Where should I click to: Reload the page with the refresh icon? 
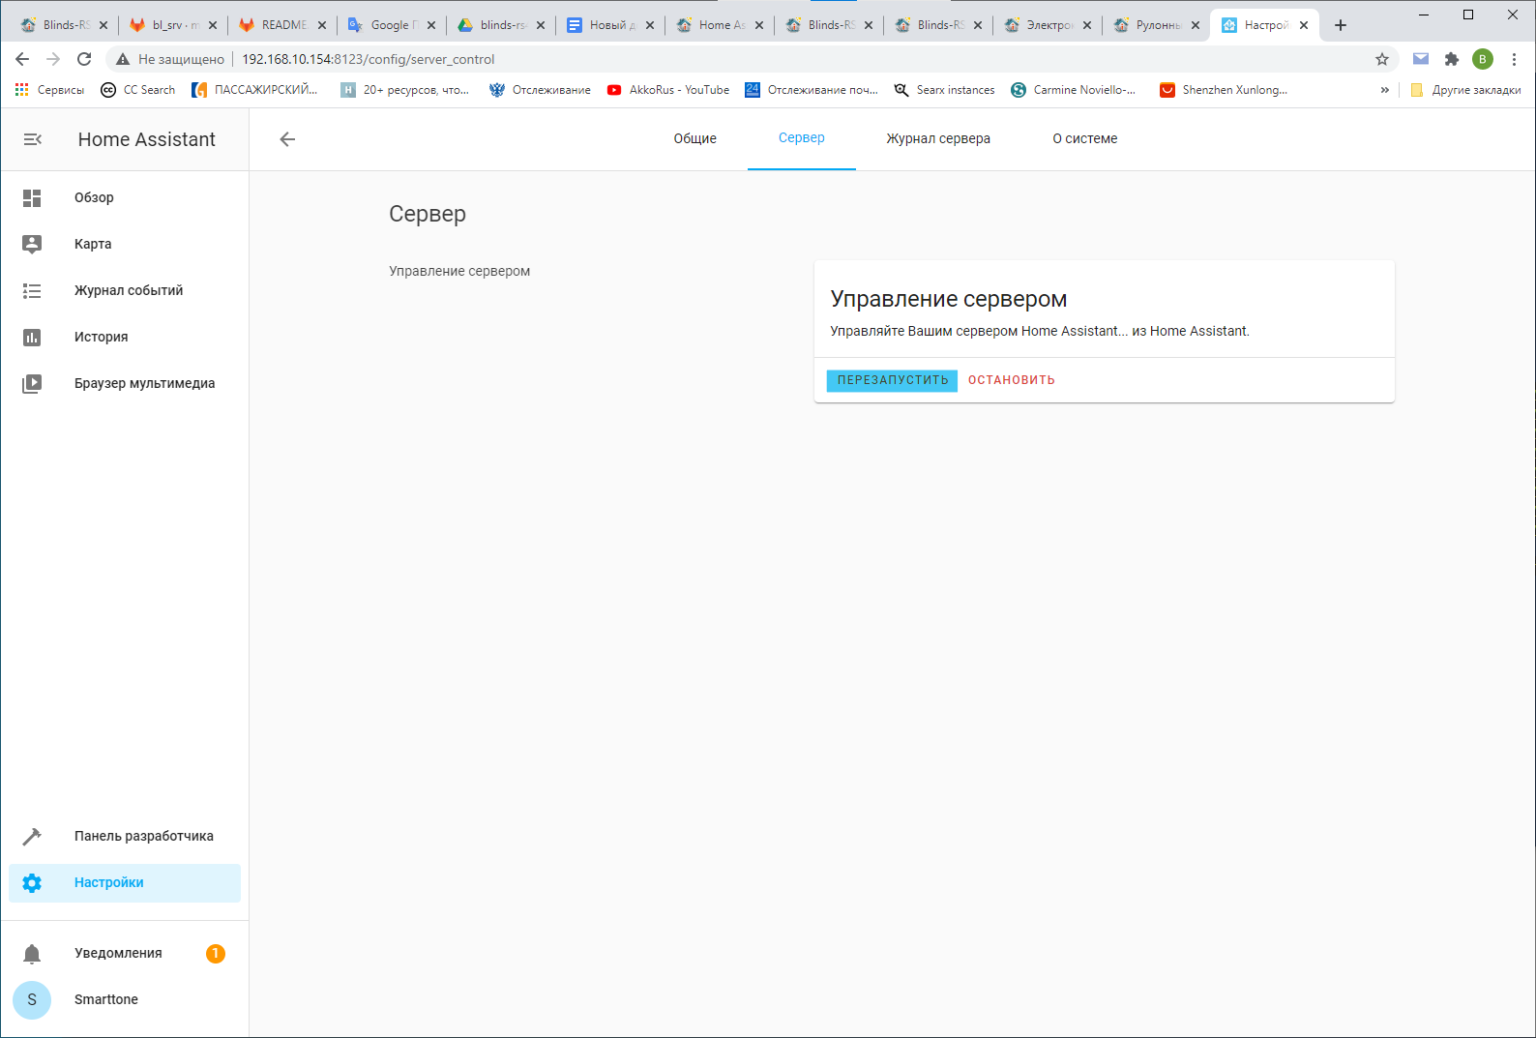tap(84, 59)
